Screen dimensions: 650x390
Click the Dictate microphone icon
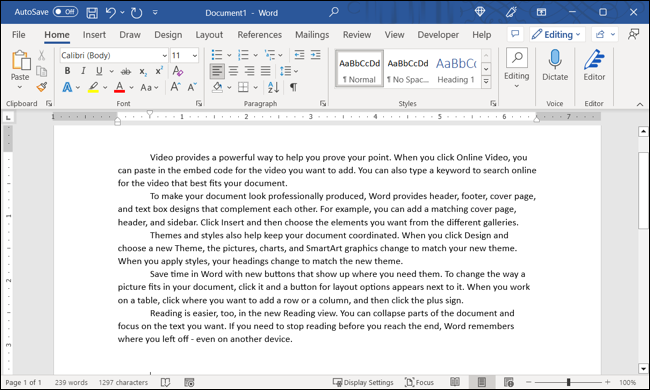[x=555, y=59]
